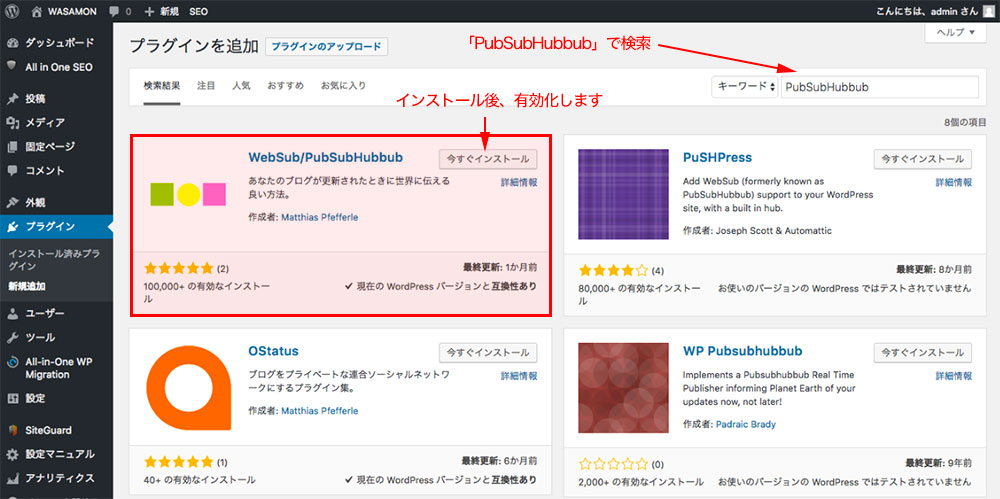The image size is (1000, 499).
Task: Open ユーザー users icon
Action: [x=12, y=313]
